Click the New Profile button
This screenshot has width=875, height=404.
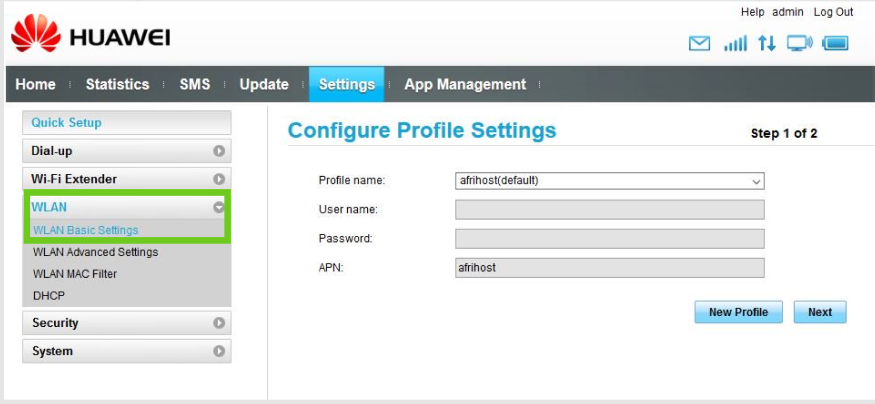[x=738, y=312]
